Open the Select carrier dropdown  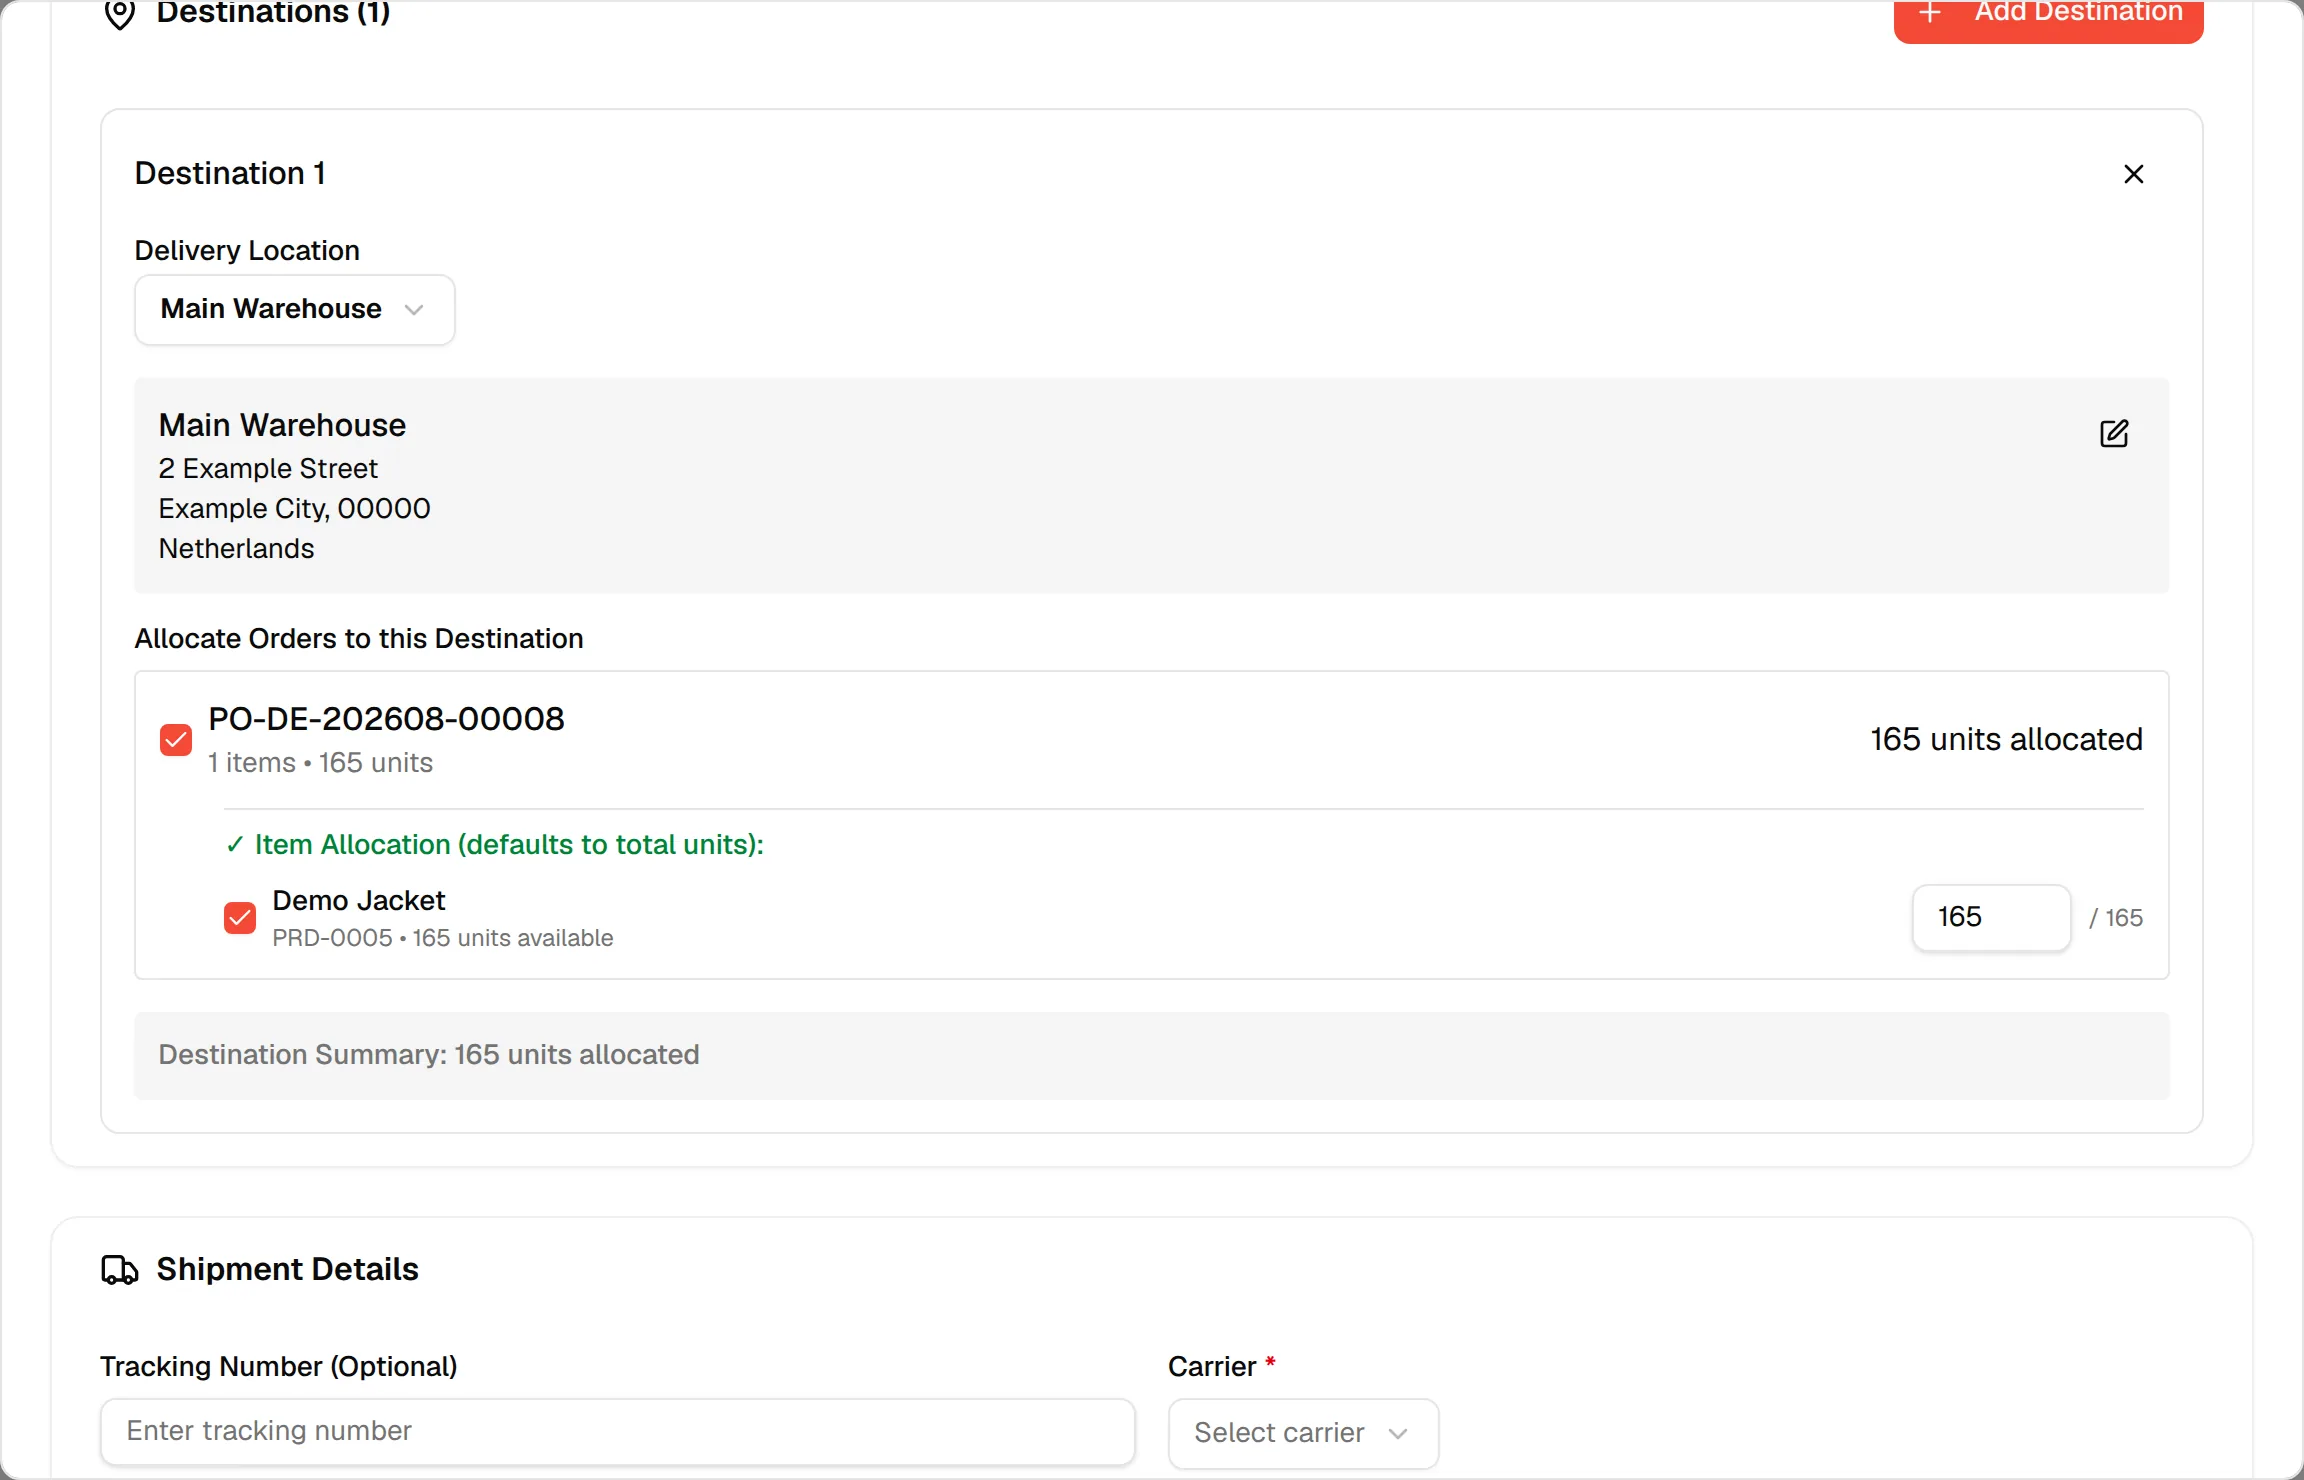click(1303, 1432)
